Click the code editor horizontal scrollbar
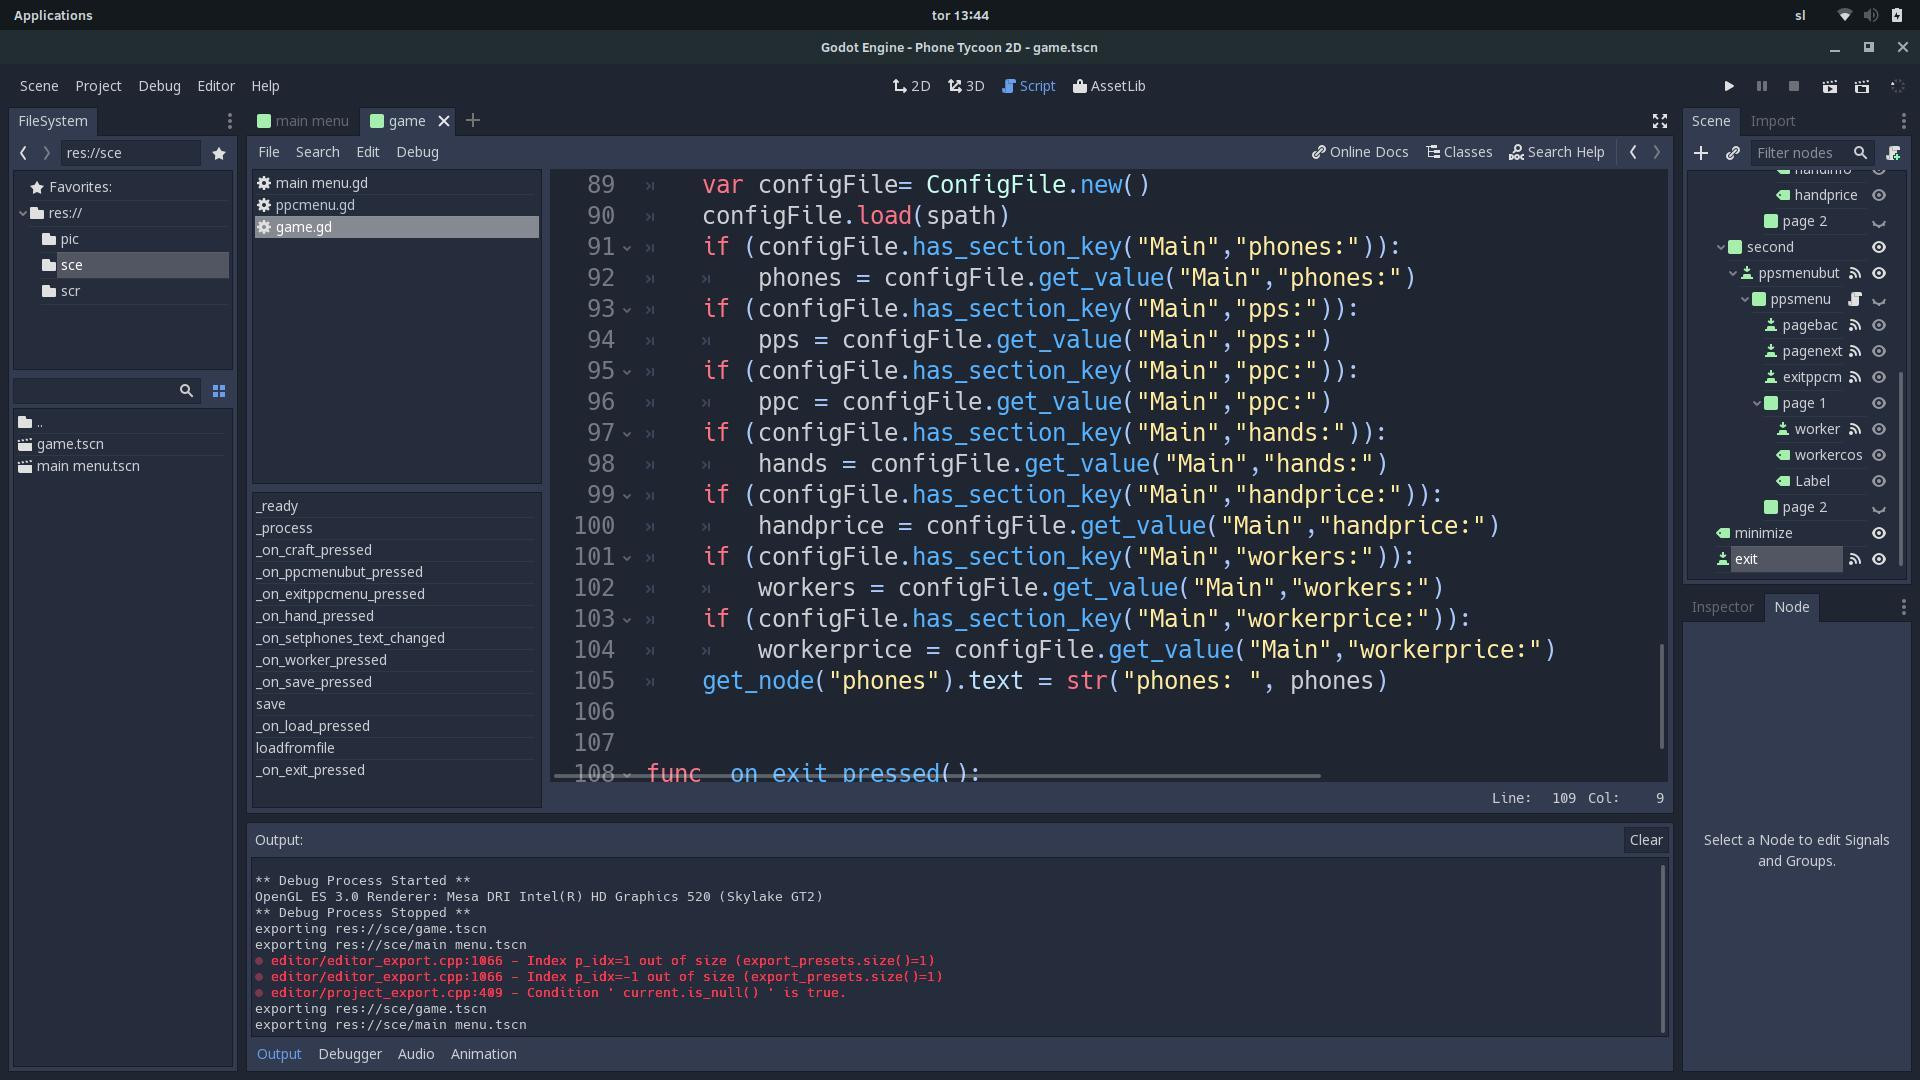Screen dimensions: 1920x1080 point(937,776)
